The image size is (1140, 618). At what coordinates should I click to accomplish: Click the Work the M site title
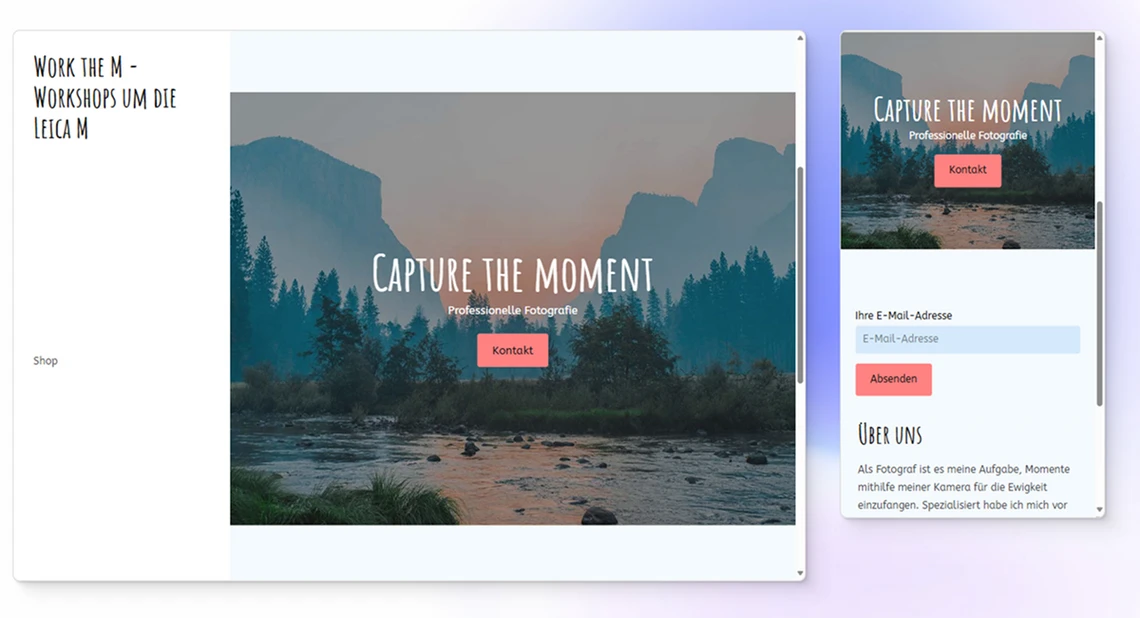(105, 97)
